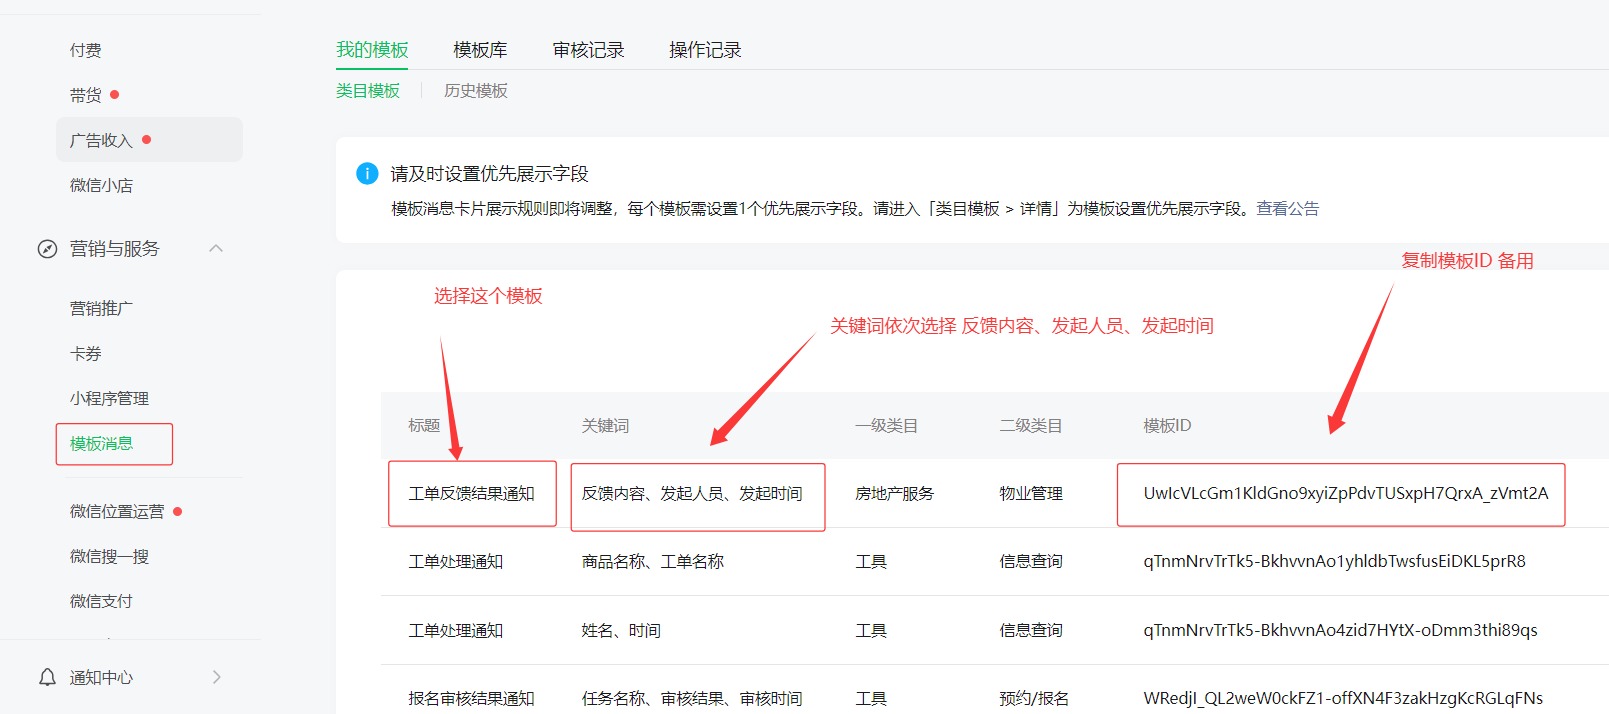Click the compass icon beside 营销与服务

47,249
